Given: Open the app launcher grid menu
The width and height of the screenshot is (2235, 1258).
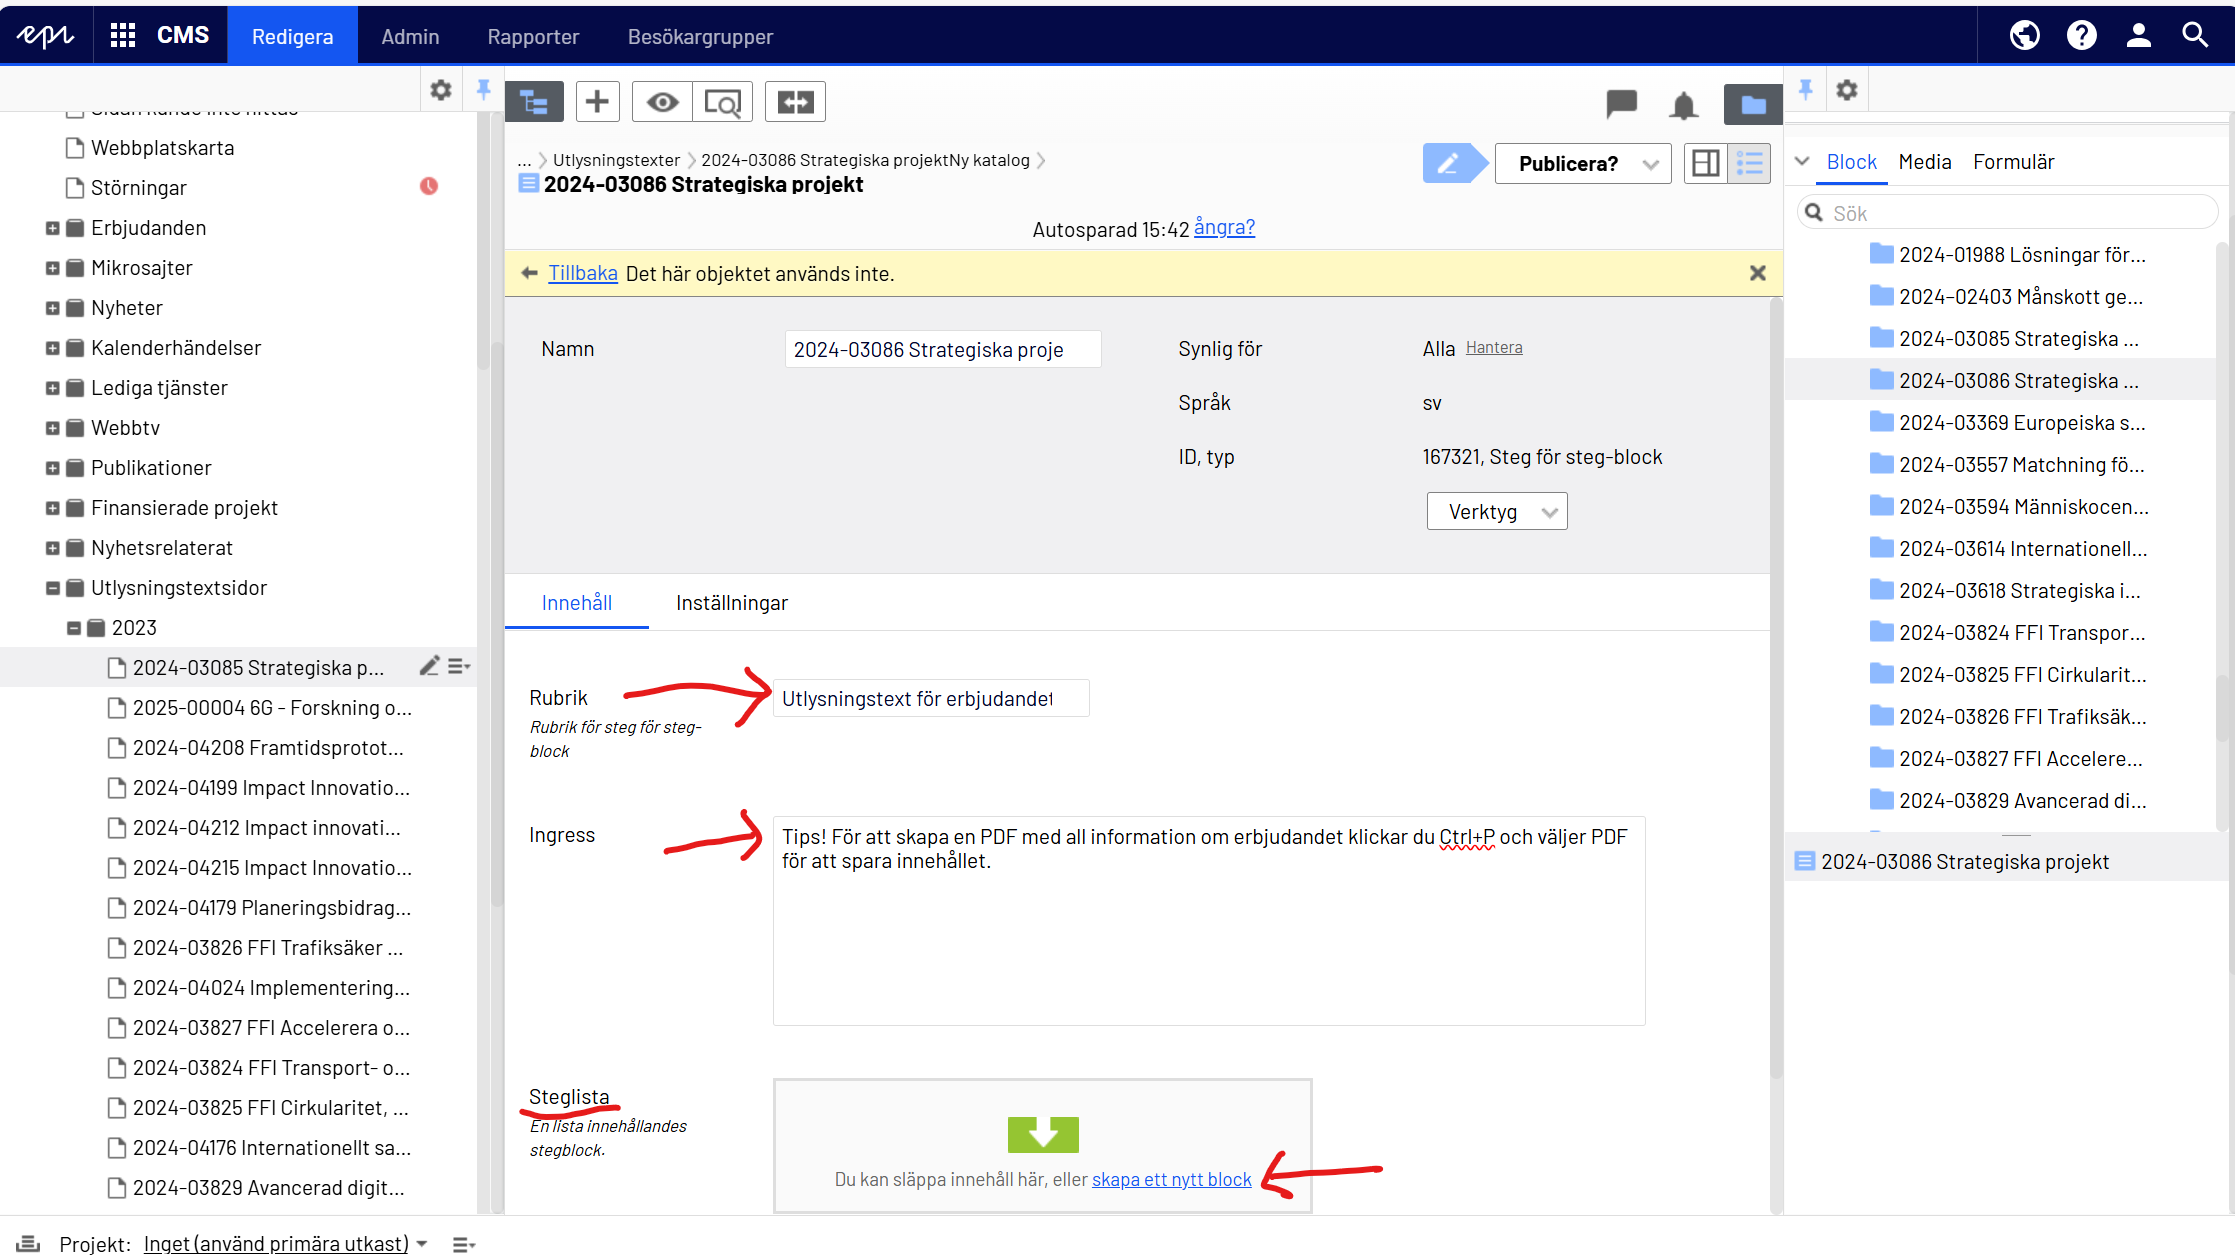Looking at the screenshot, I should tap(123, 36).
